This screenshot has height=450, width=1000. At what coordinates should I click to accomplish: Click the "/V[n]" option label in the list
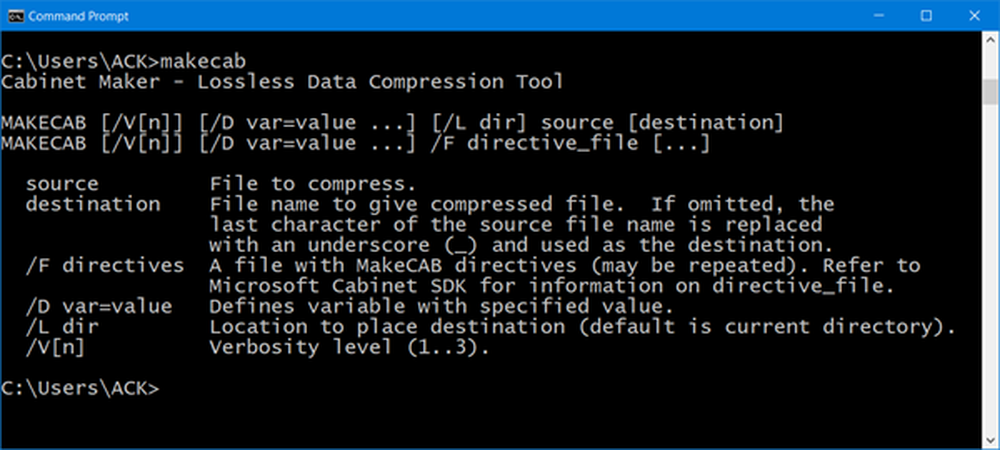pos(62,347)
